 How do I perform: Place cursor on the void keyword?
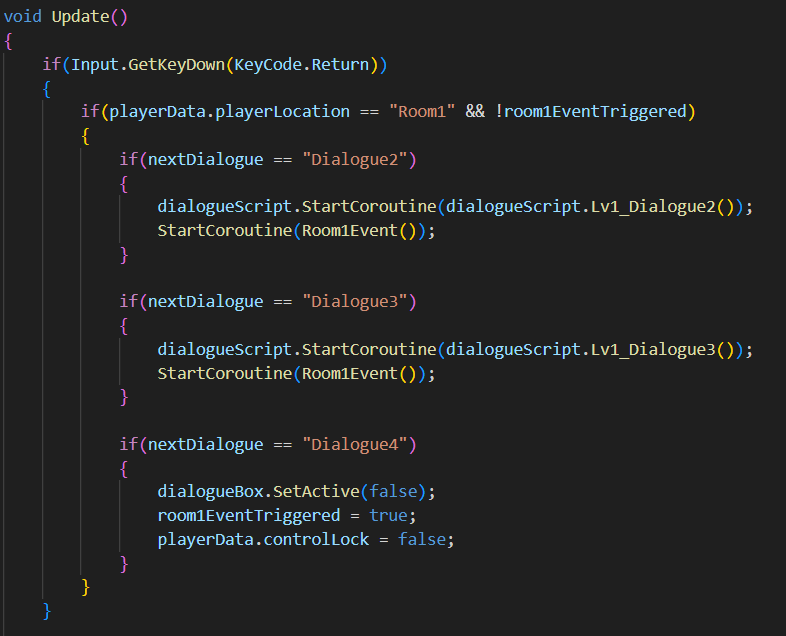[x=23, y=17]
